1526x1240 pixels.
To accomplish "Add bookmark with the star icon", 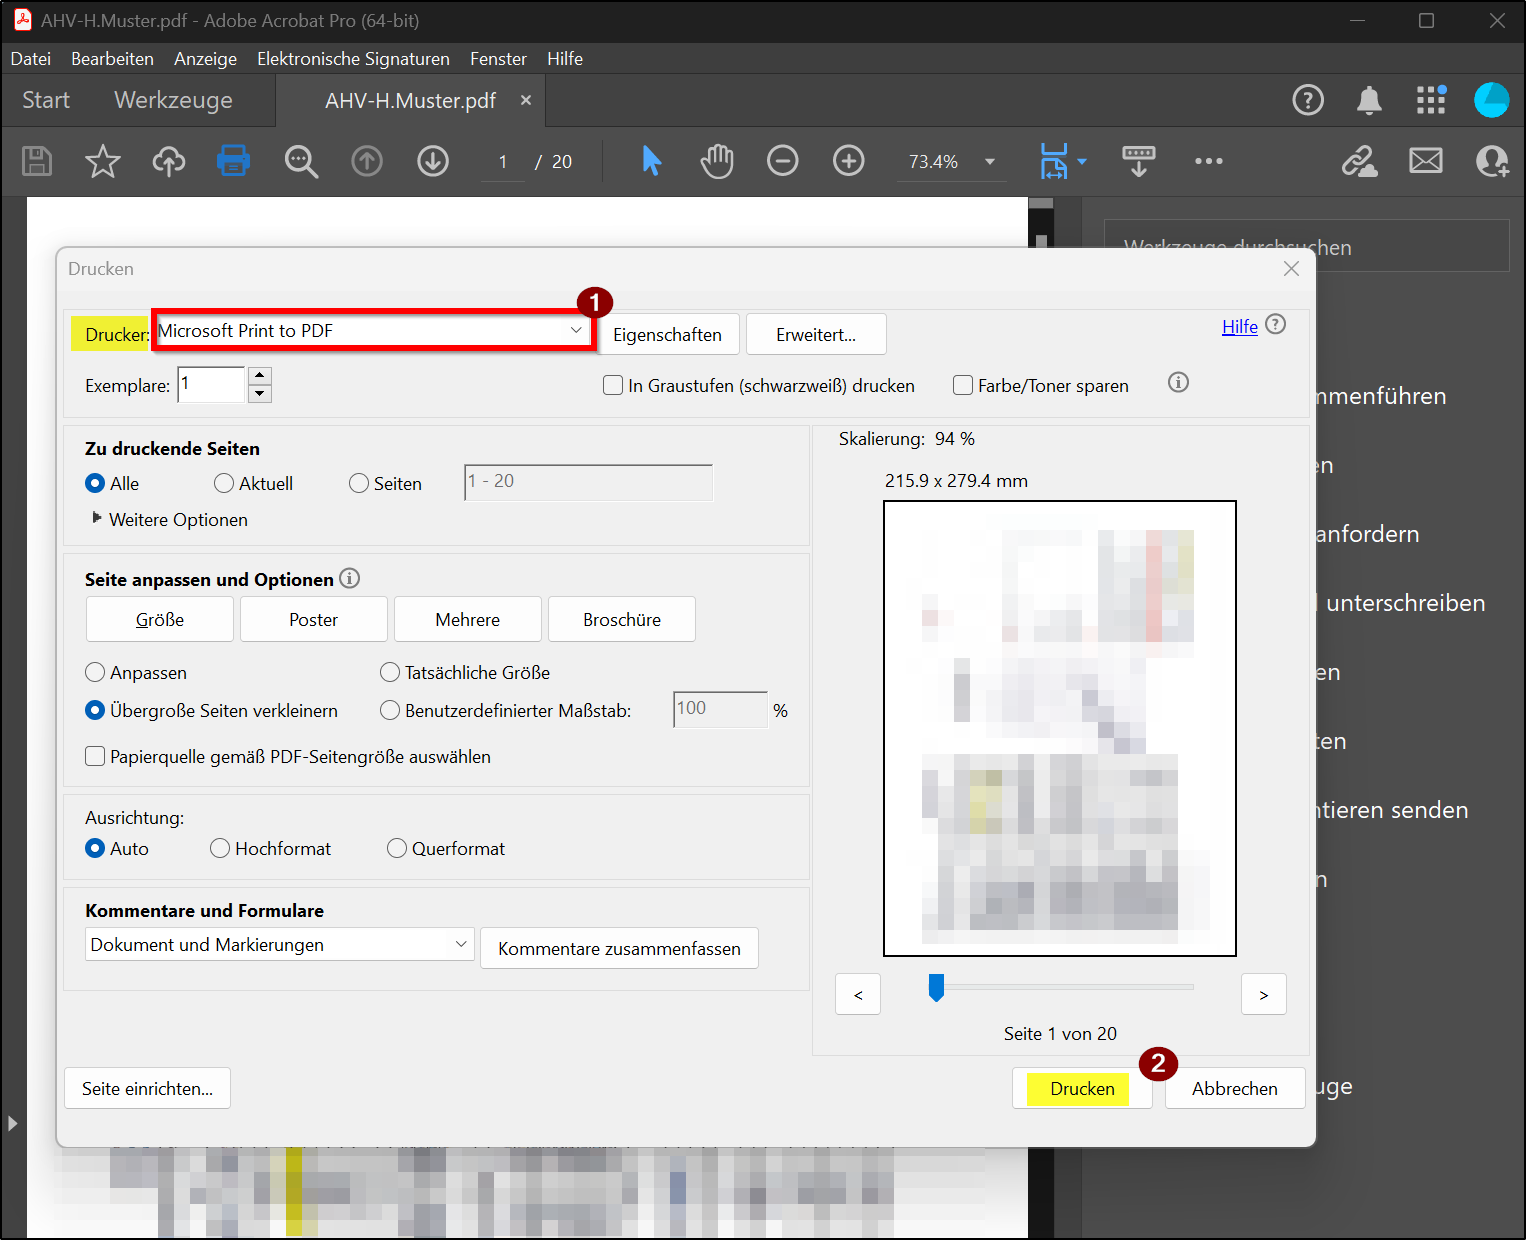I will [102, 161].
